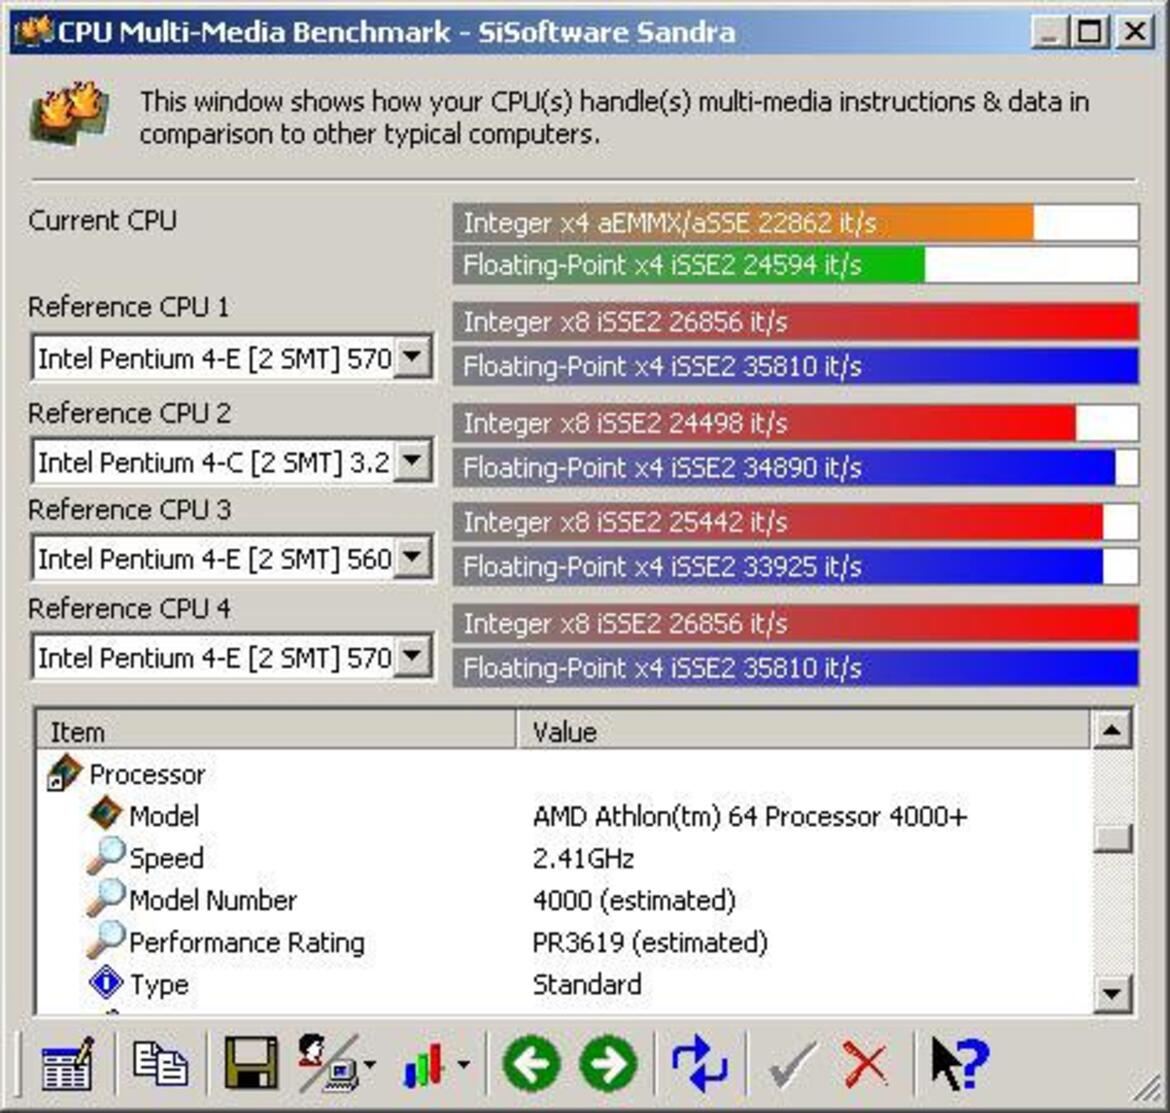Image resolution: width=1170 pixels, height=1113 pixels.
Task: Click the 'Reference CPU 4' label
Action: [129, 608]
